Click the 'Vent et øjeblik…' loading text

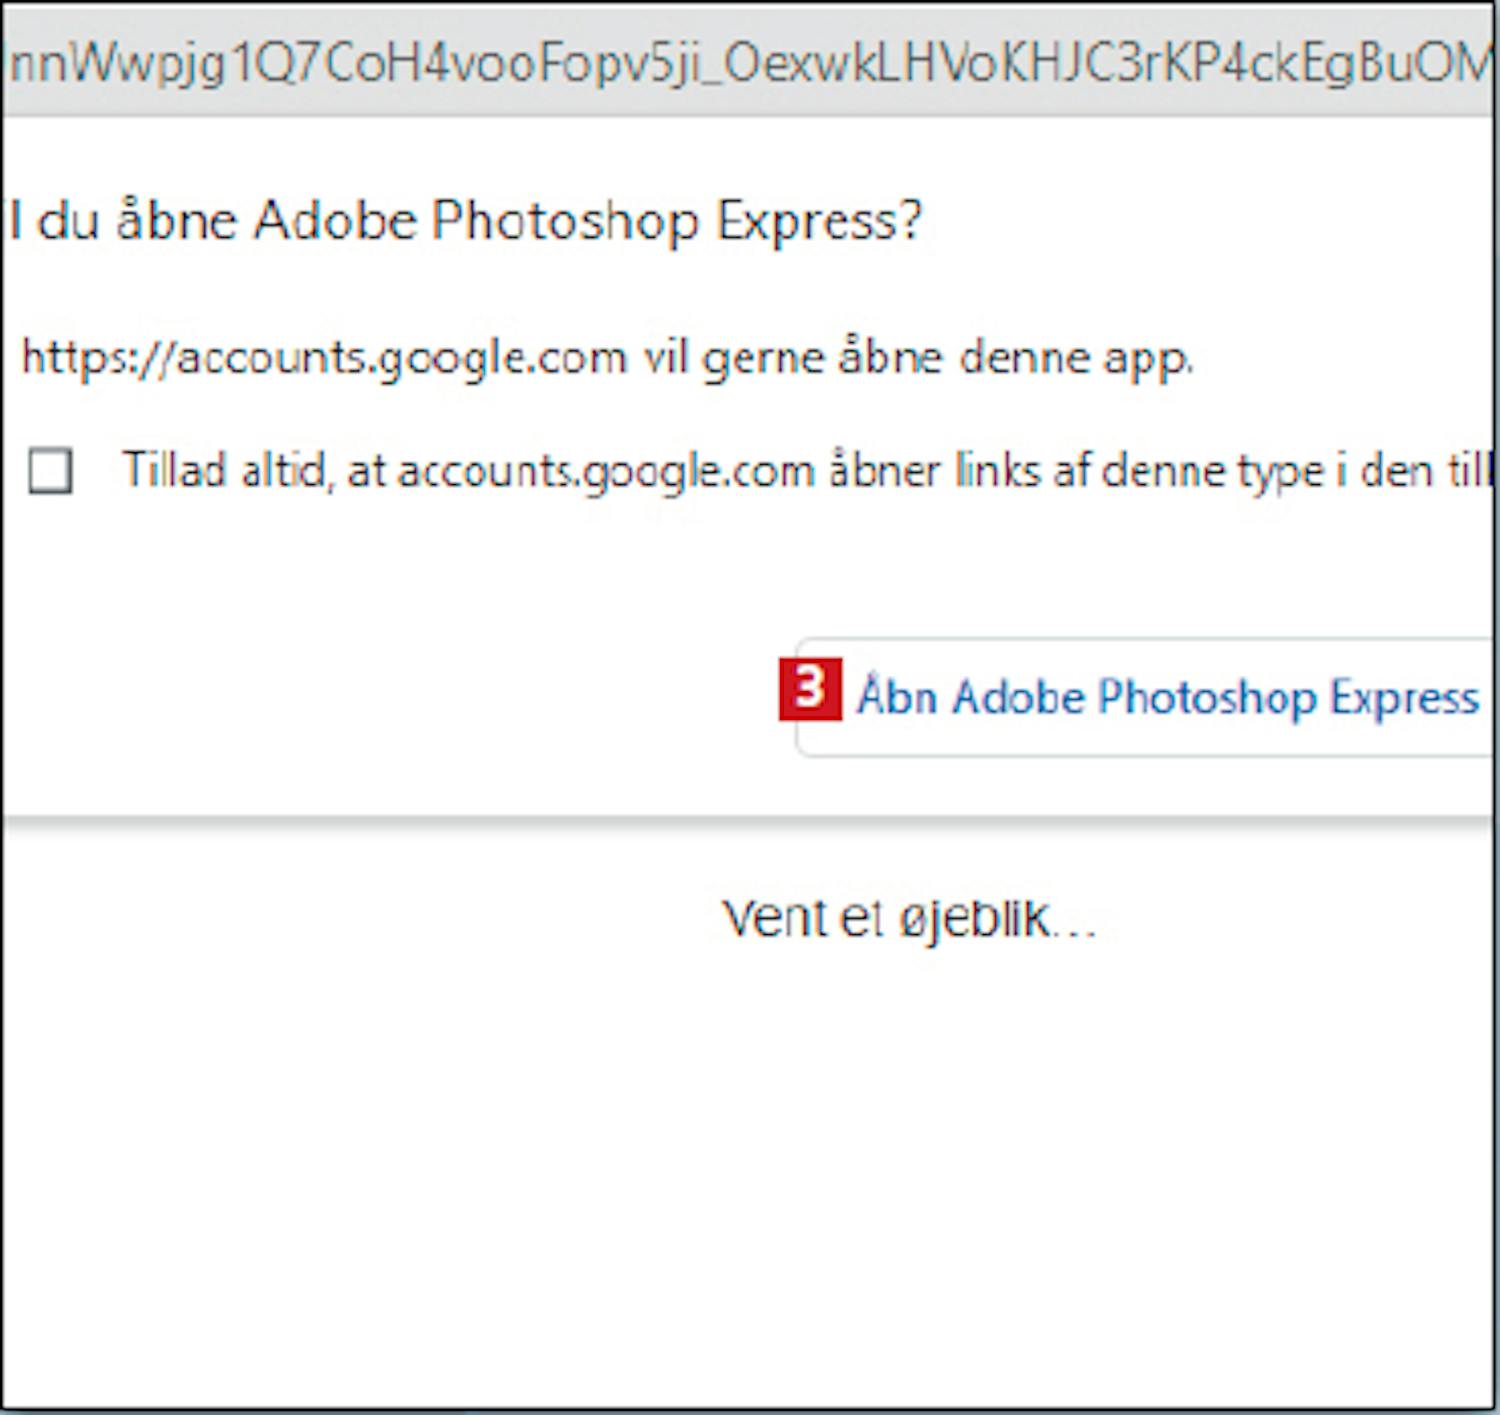coord(908,918)
